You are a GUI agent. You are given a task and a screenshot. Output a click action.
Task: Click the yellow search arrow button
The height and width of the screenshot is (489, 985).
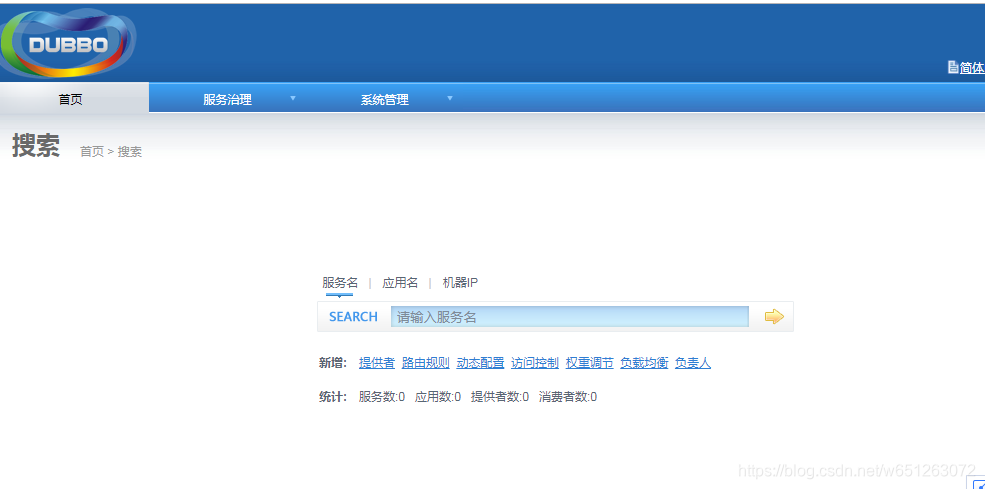click(774, 317)
